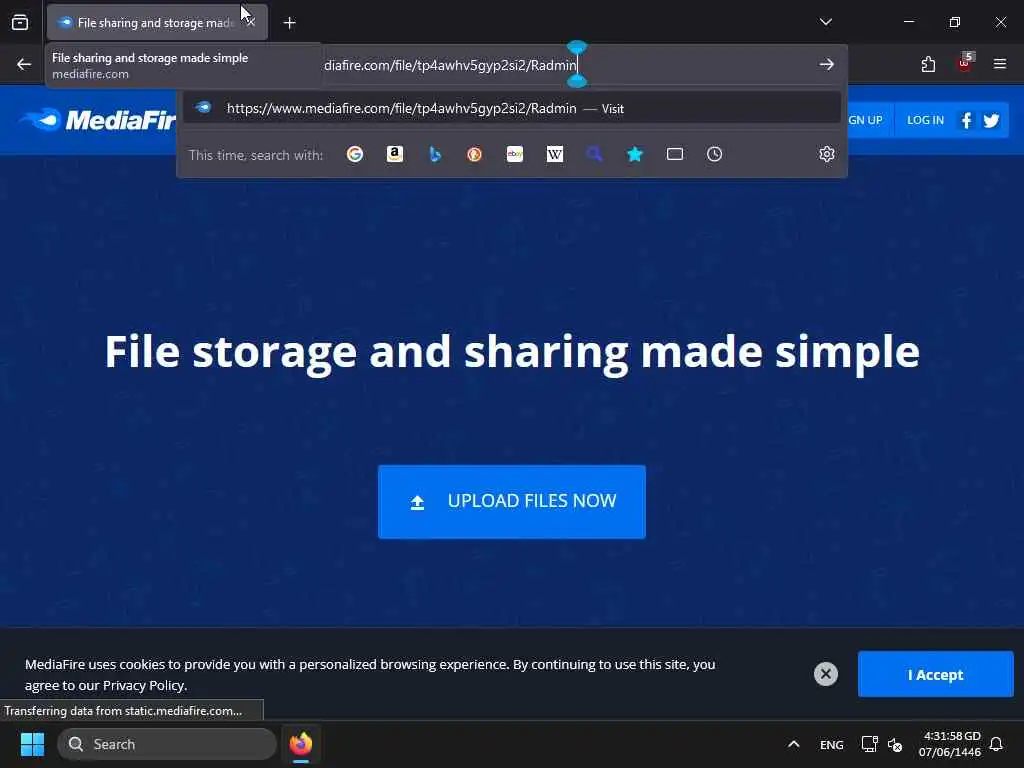Close the MediaFire tab
The image size is (1024, 768).
[251, 23]
